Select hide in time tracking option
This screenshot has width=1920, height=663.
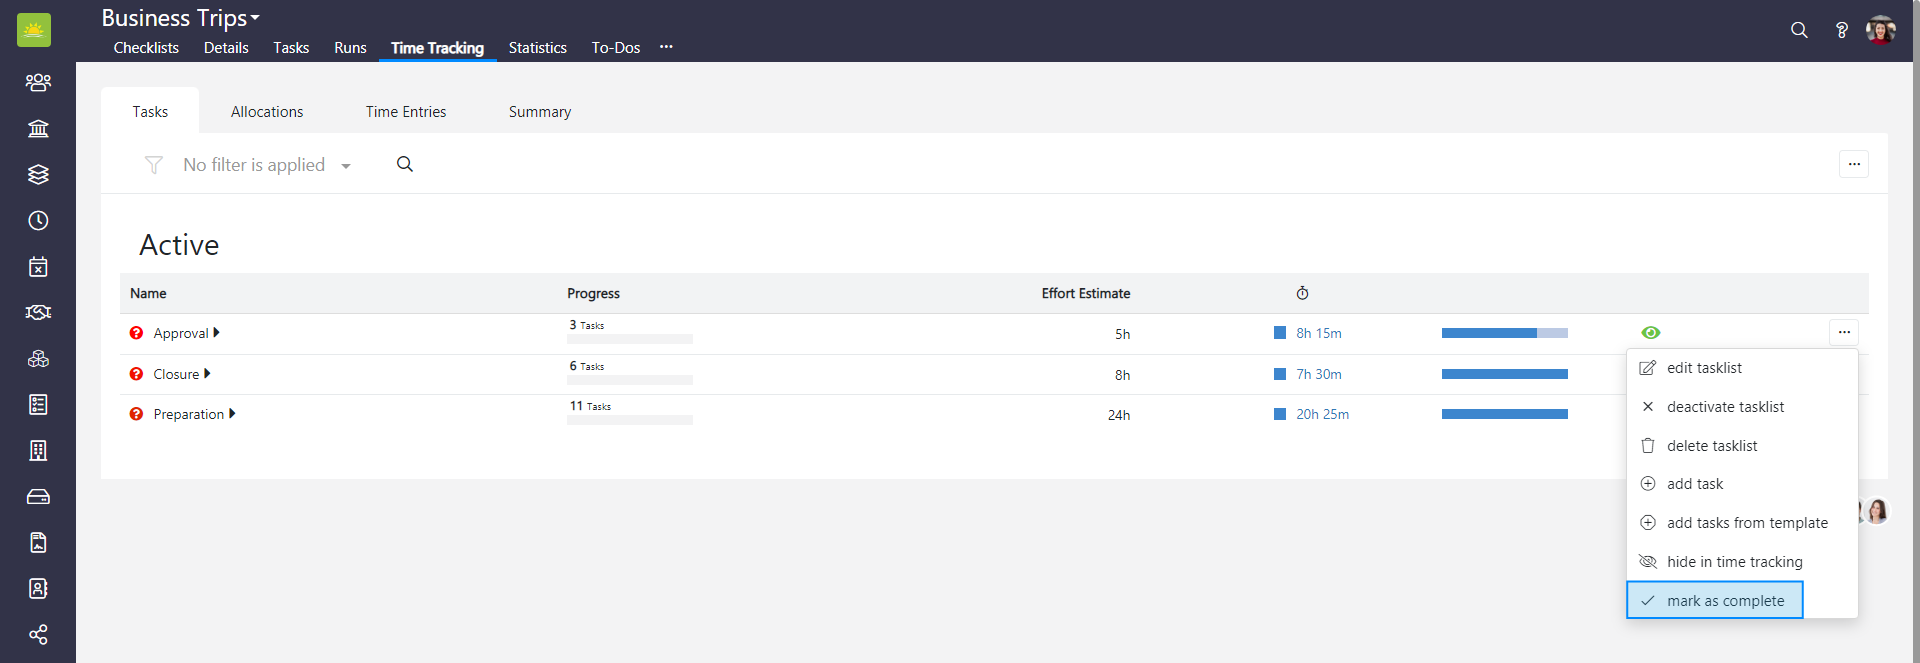1734,562
